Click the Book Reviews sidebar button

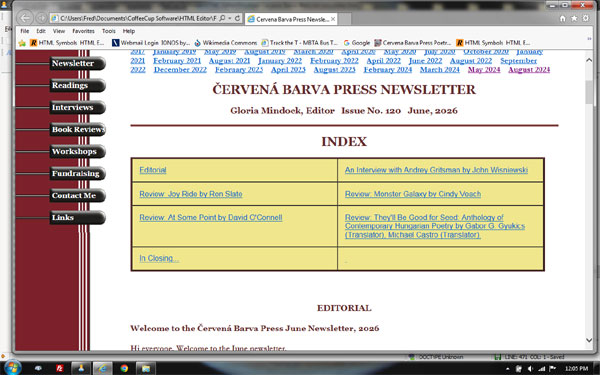pyautogui.click(x=77, y=129)
